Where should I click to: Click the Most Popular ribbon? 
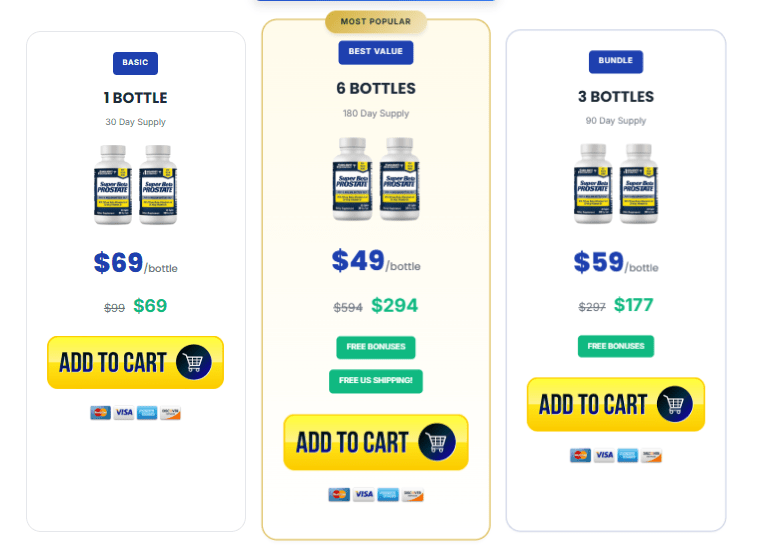(x=376, y=22)
